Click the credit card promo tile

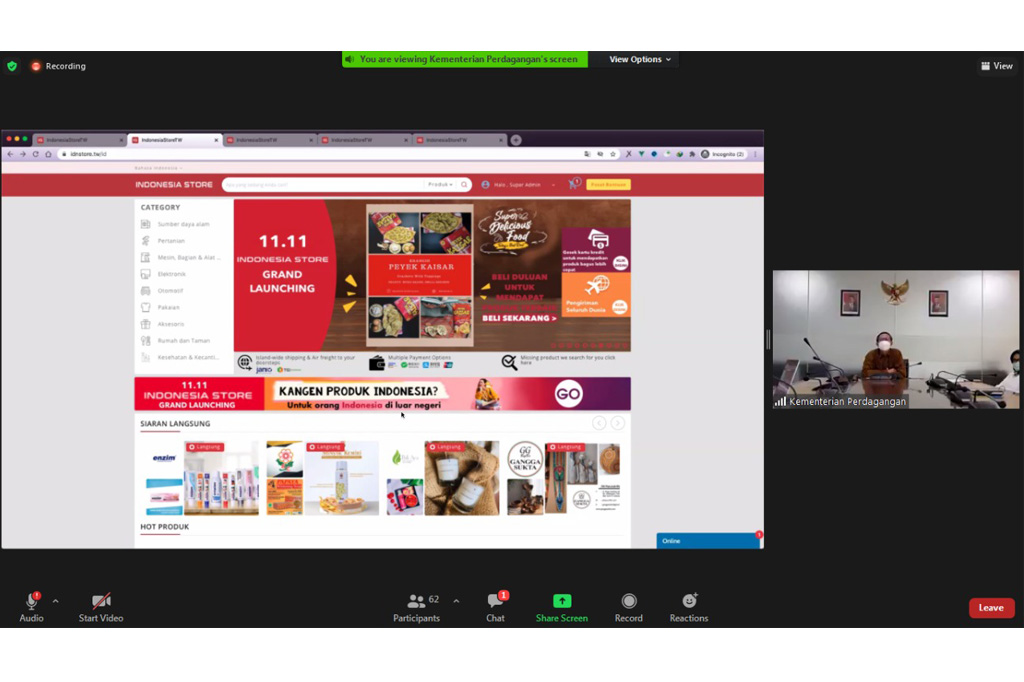[596, 250]
